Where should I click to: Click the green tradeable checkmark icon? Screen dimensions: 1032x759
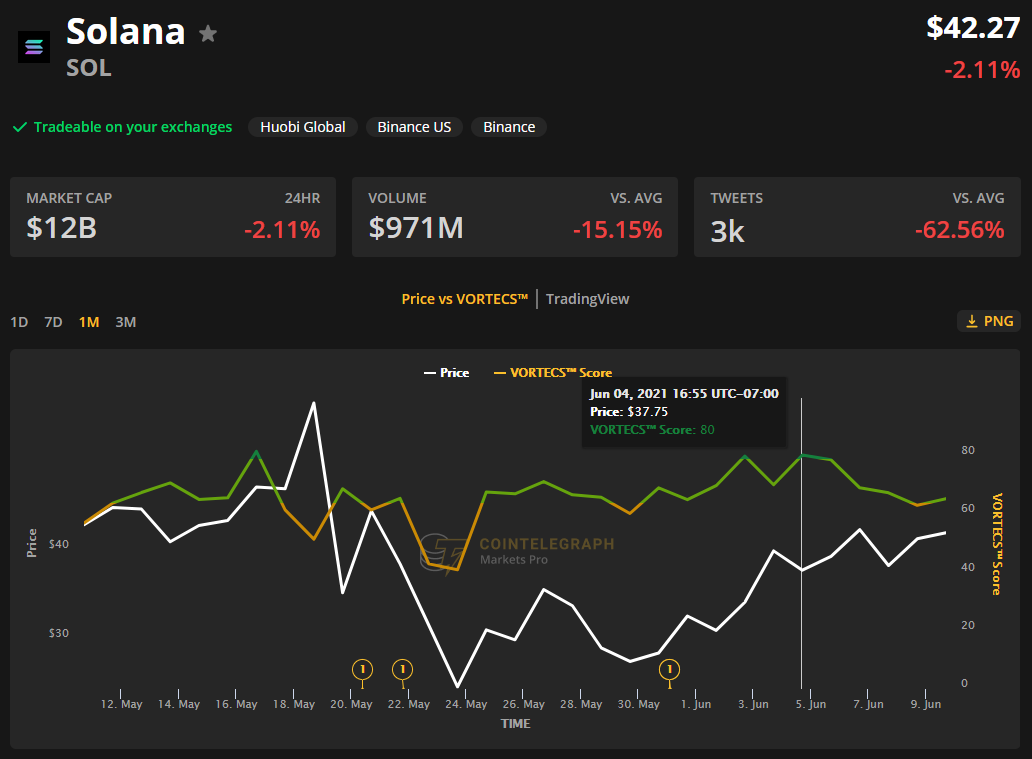[19, 127]
